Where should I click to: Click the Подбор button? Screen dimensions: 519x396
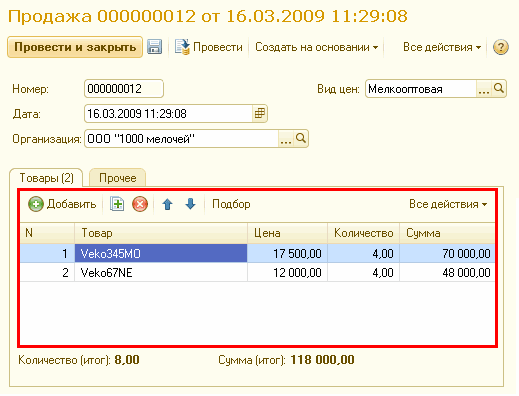(x=231, y=204)
